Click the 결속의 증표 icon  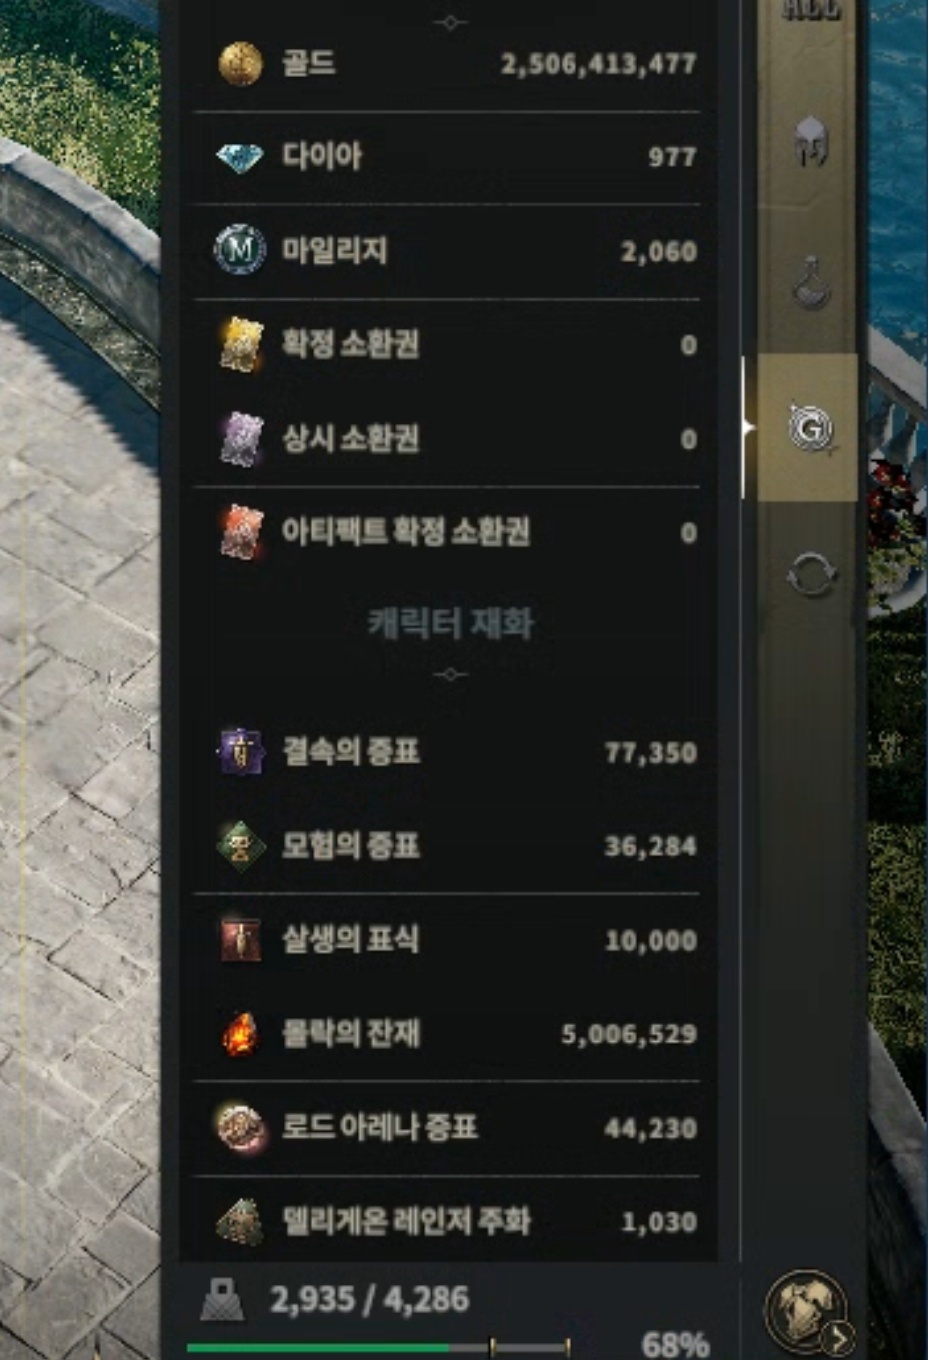(x=241, y=752)
